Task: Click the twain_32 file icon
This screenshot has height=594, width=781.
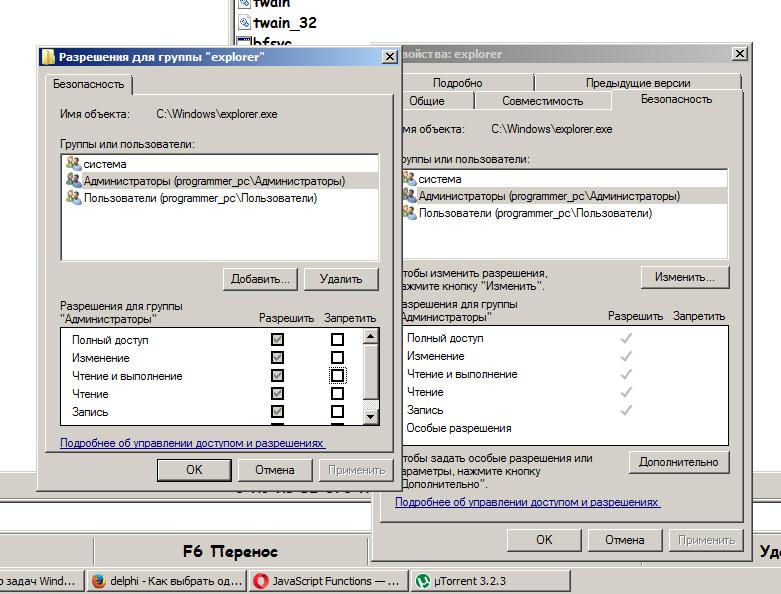Action: (x=244, y=22)
